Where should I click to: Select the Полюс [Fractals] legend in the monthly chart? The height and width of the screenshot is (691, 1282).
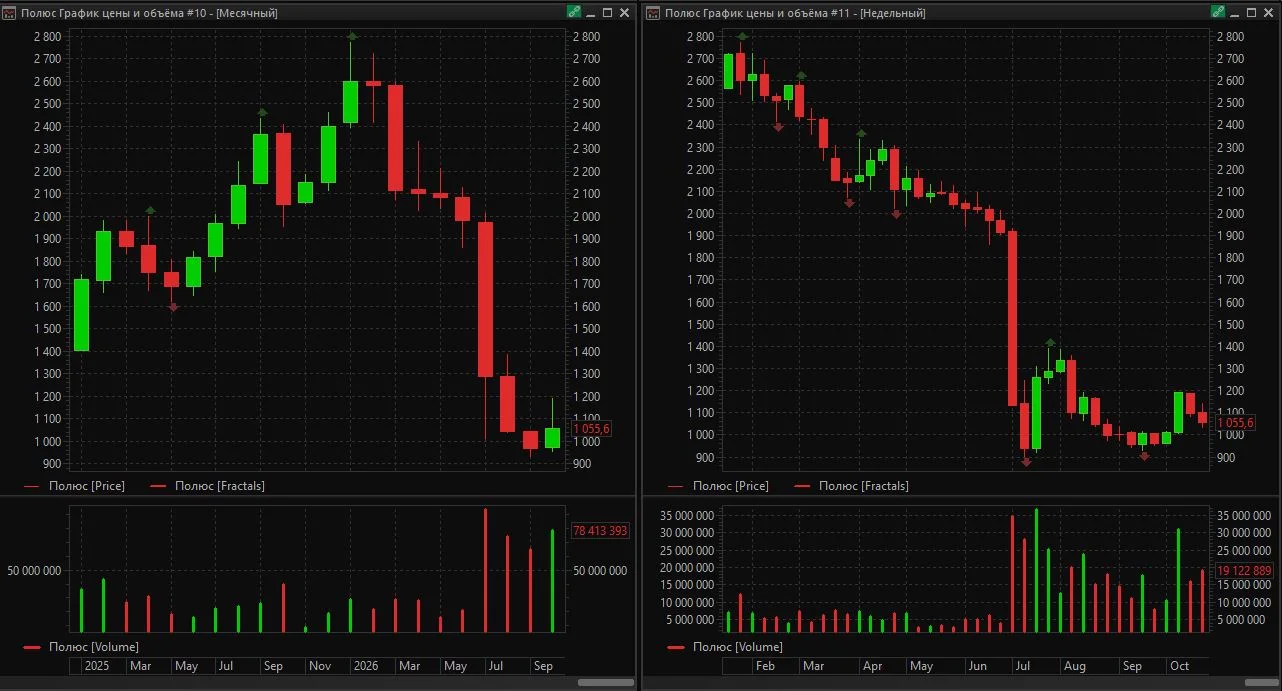pyautogui.click(x=208, y=486)
